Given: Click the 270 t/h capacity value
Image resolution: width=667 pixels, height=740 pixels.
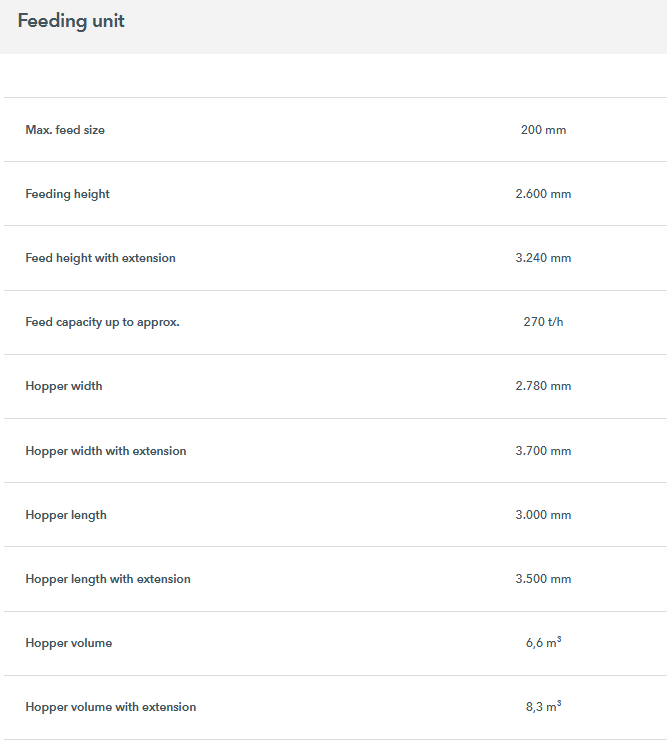Looking at the screenshot, I should coord(543,322).
